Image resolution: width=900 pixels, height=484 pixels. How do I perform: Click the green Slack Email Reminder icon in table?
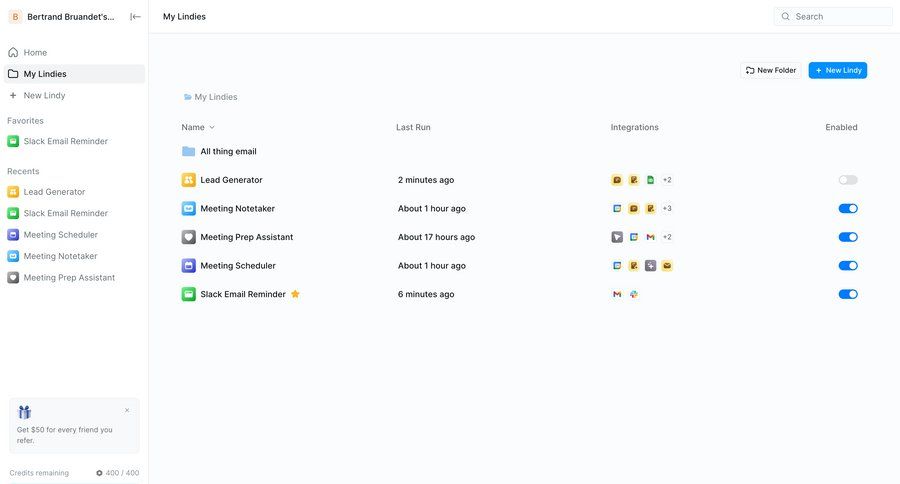coord(188,294)
